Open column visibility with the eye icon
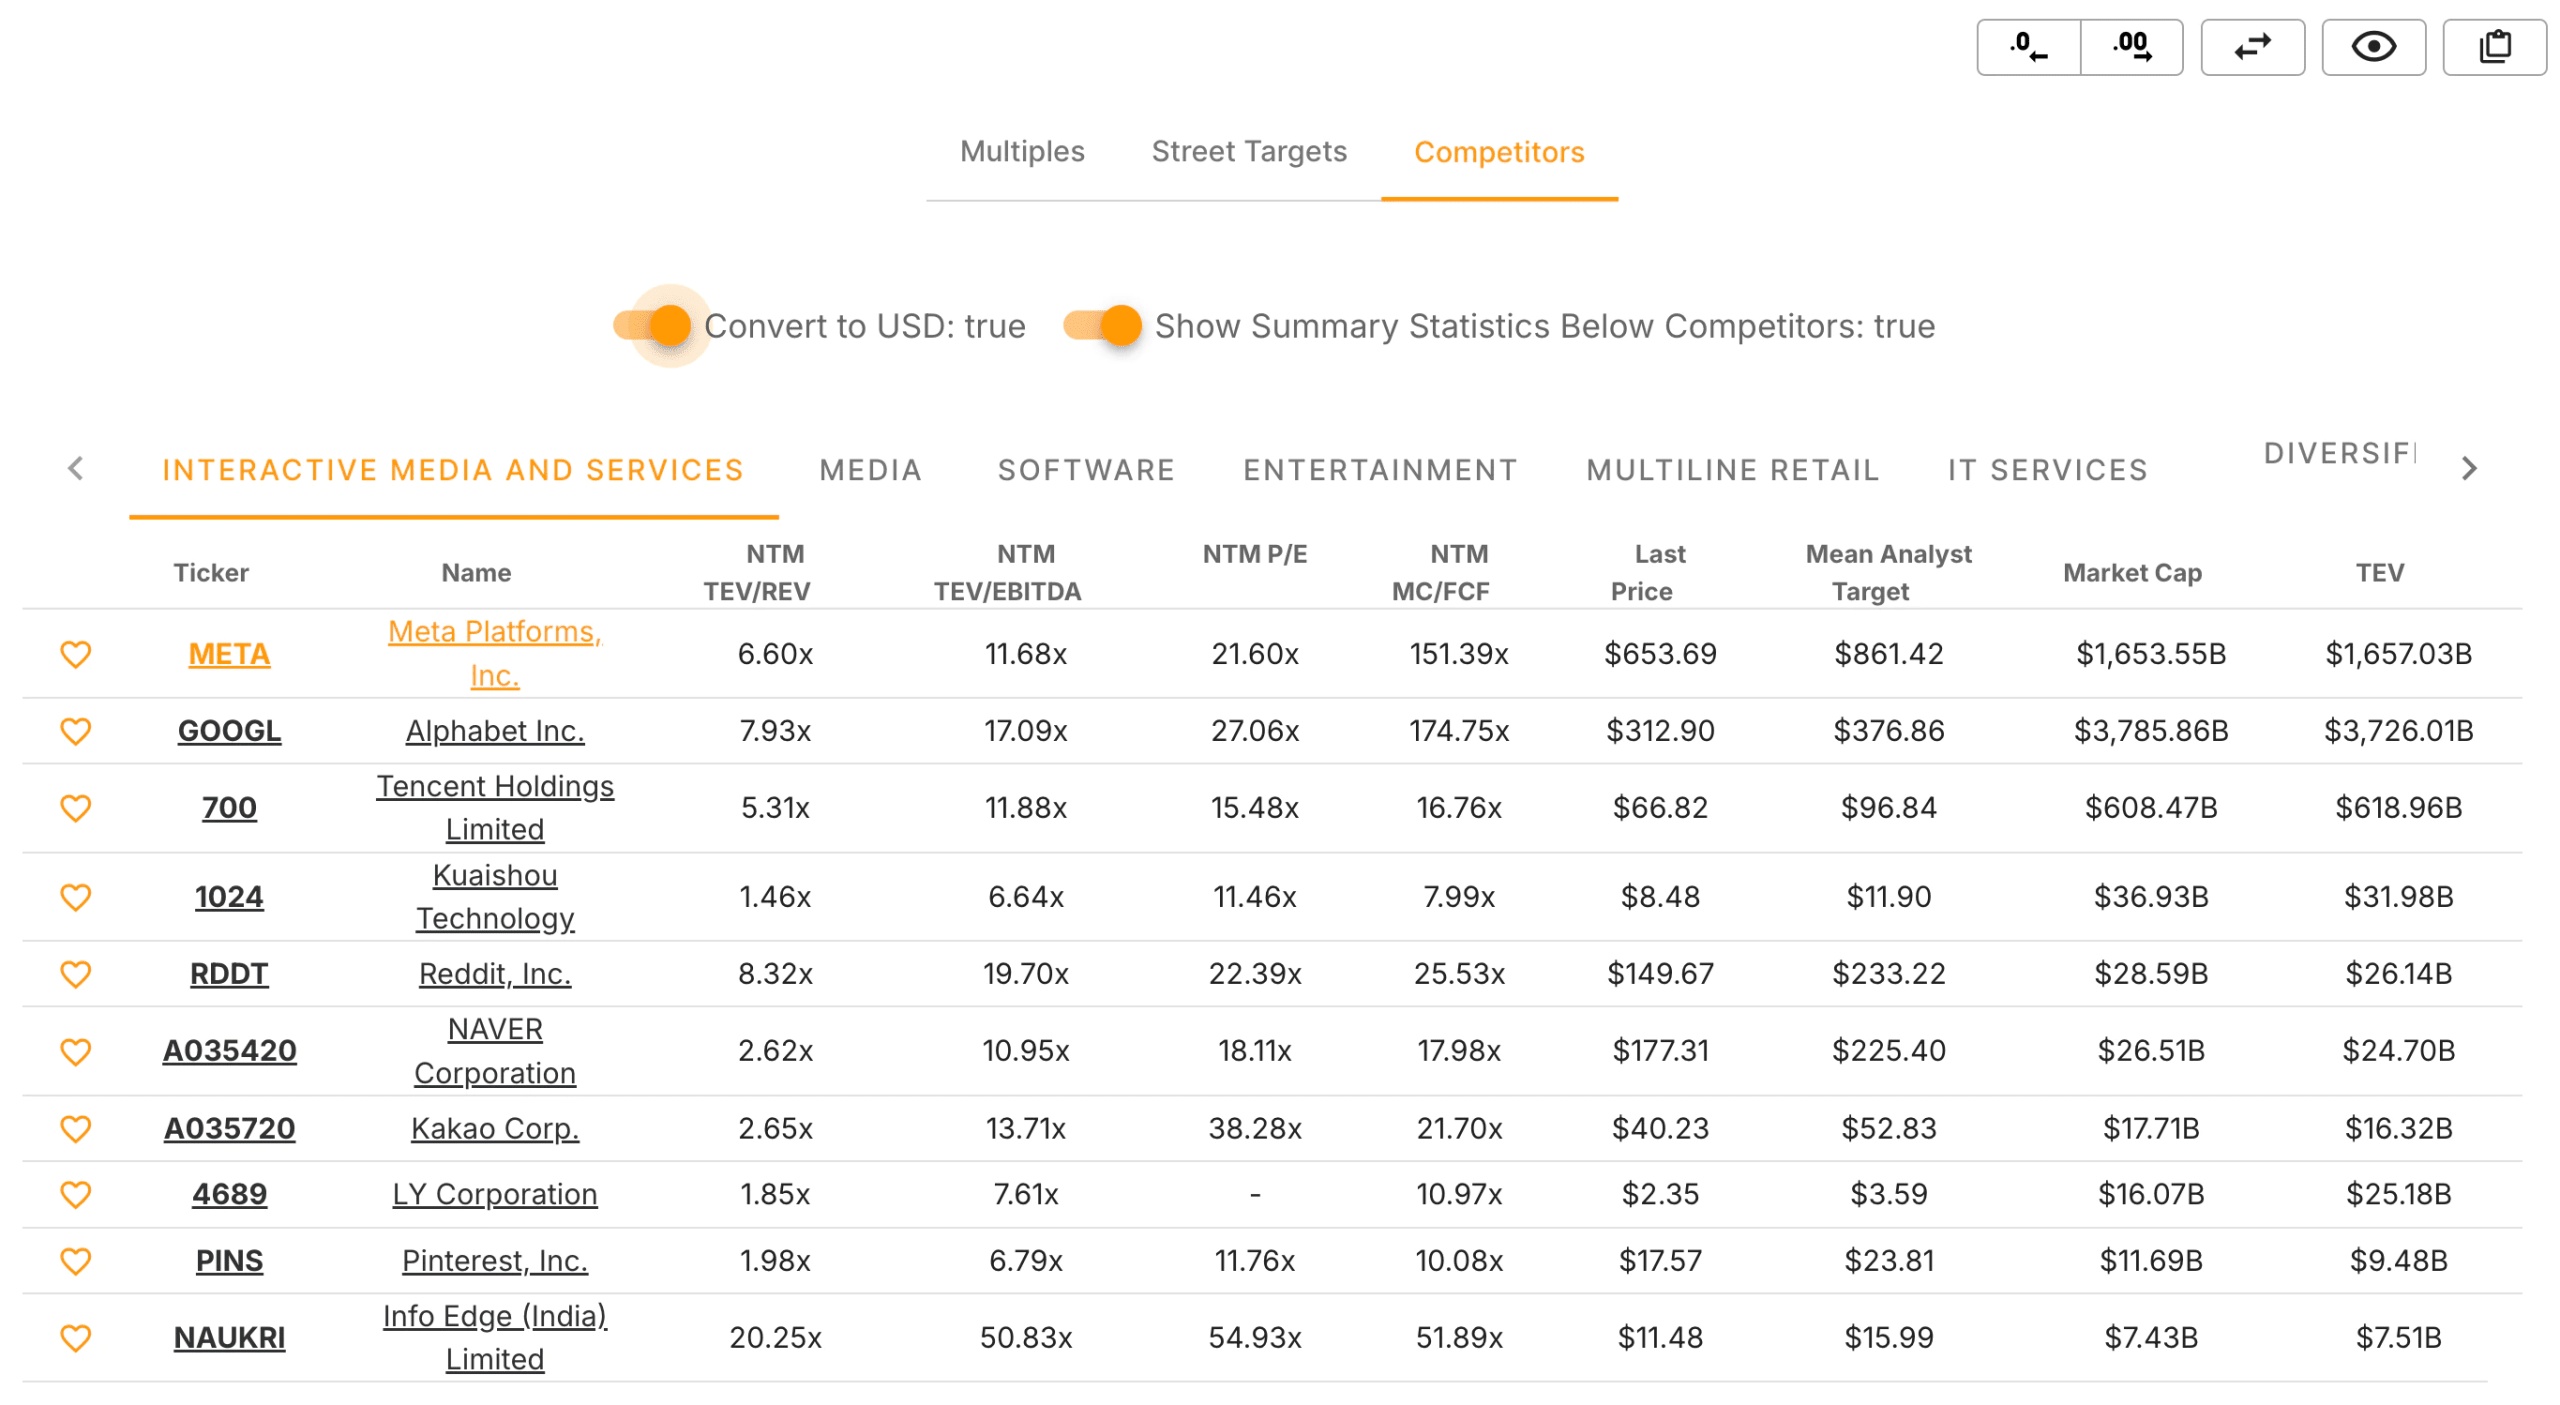Viewport: 2560px width, 1405px height. pyautogui.click(x=2374, y=46)
